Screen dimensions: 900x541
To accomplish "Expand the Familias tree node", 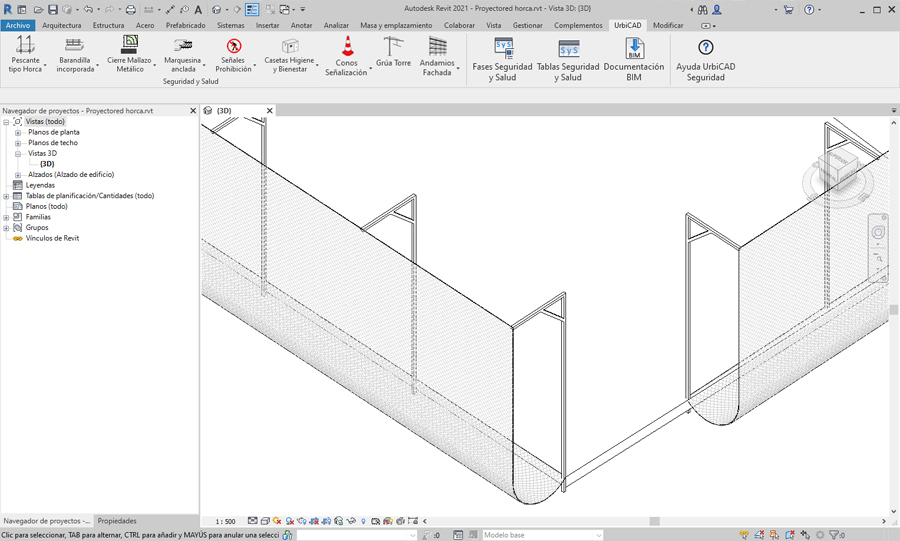I will [x=7, y=217].
